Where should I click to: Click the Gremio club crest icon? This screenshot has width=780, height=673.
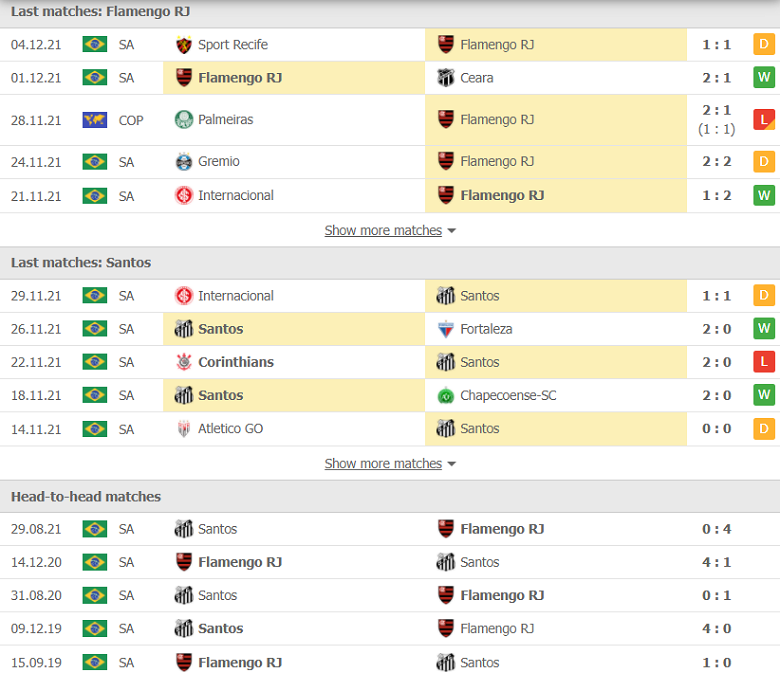[x=184, y=162]
